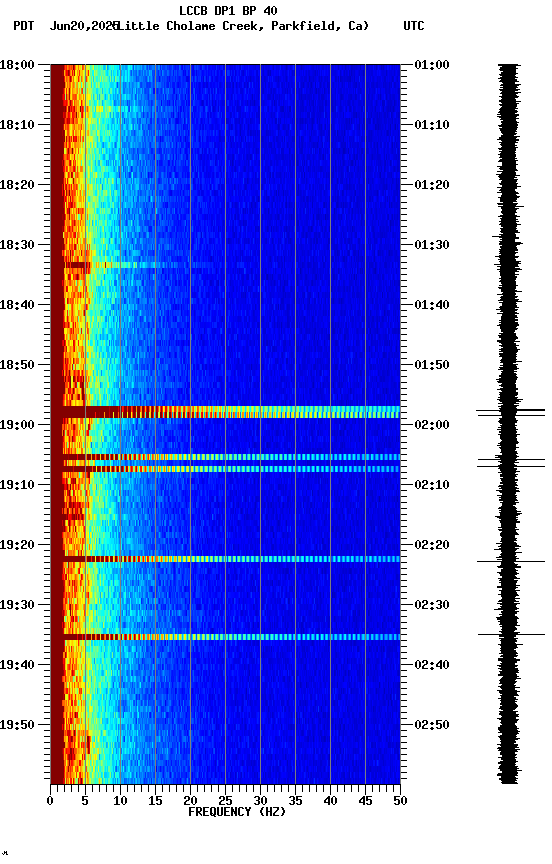Click the 01:30 UTC time label
This screenshot has width=552, height=864.
pyautogui.click(x=432, y=245)
